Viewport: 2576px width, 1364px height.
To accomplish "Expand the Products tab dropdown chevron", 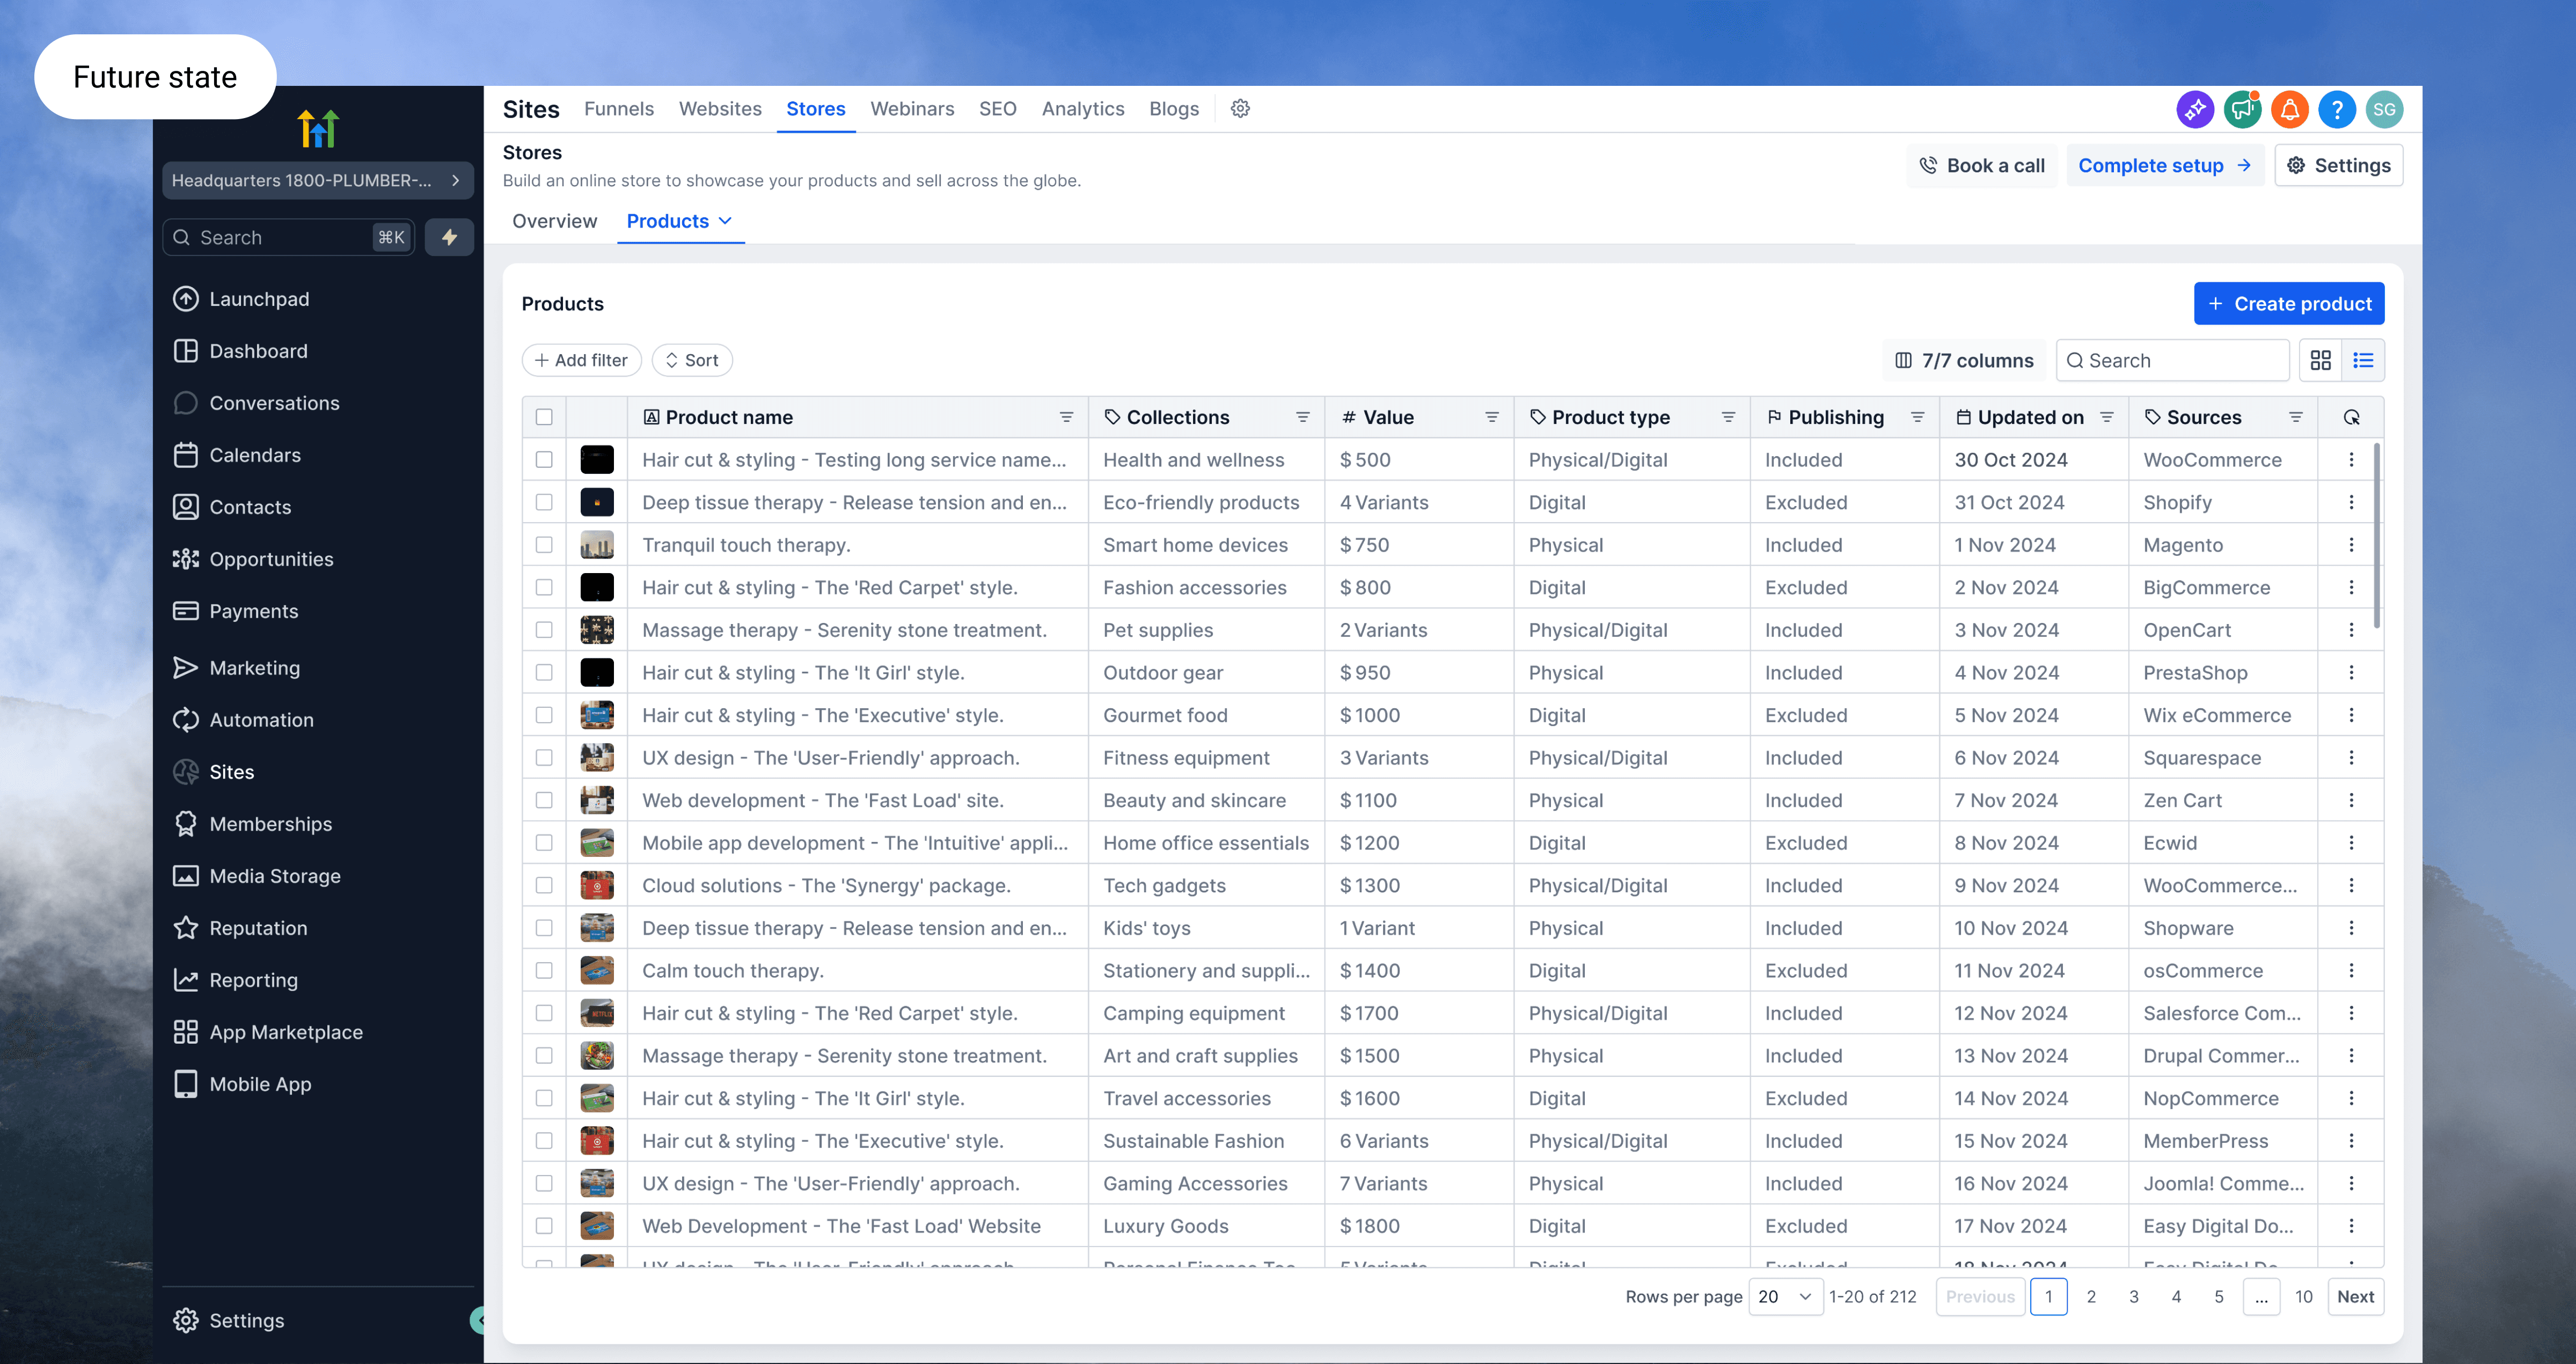I will click(x=726, y=221).
